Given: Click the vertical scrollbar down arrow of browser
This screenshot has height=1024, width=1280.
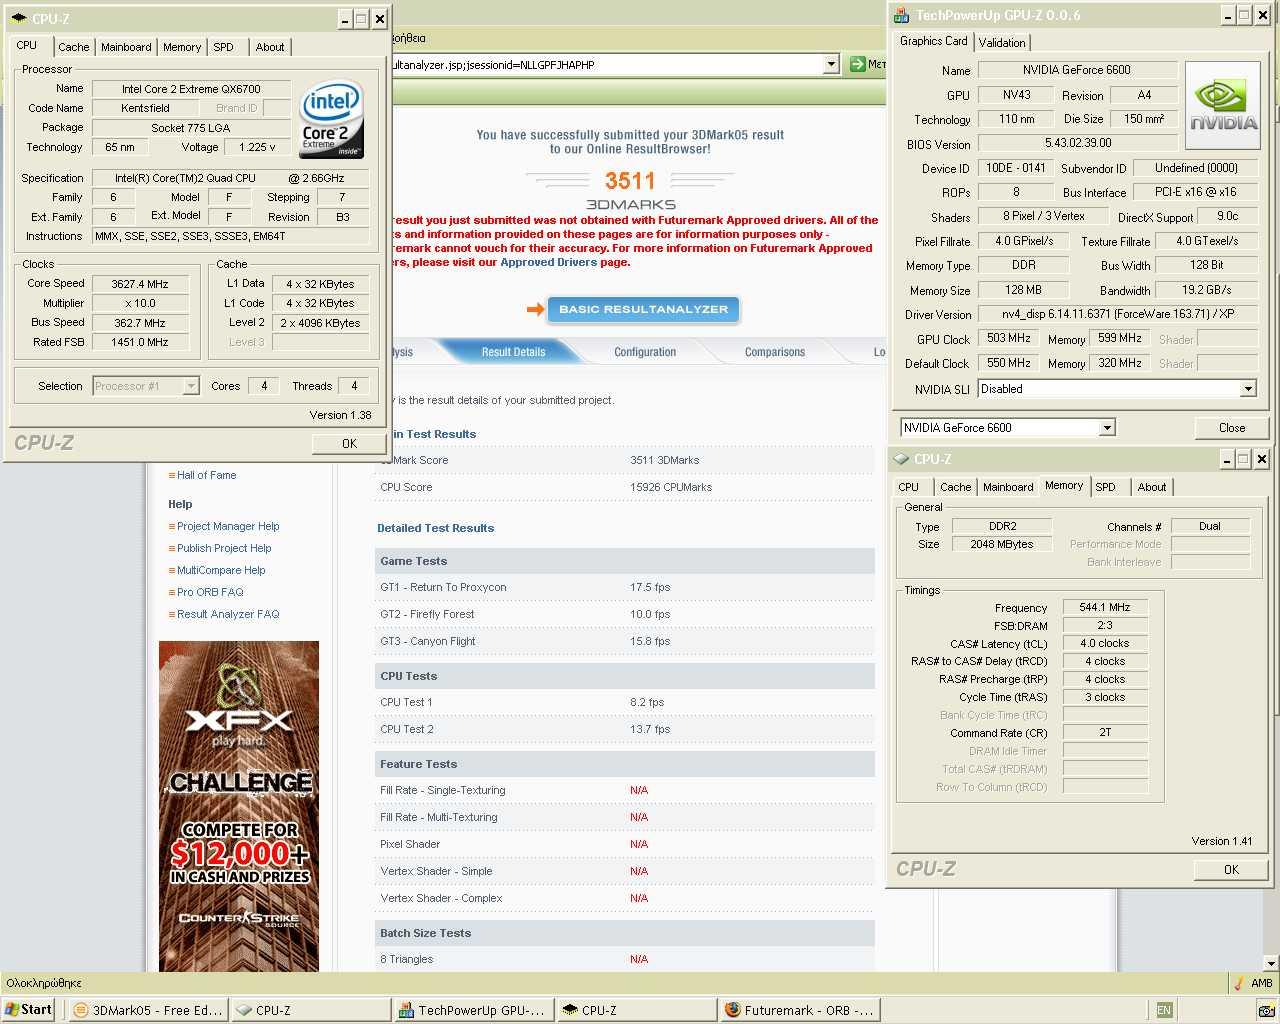Looking at the screenshot, I should click(1271, 963).
